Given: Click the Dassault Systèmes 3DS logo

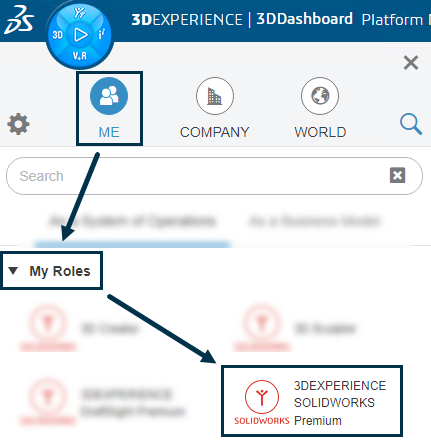Looking at the screenshot, I should (19, 20).
